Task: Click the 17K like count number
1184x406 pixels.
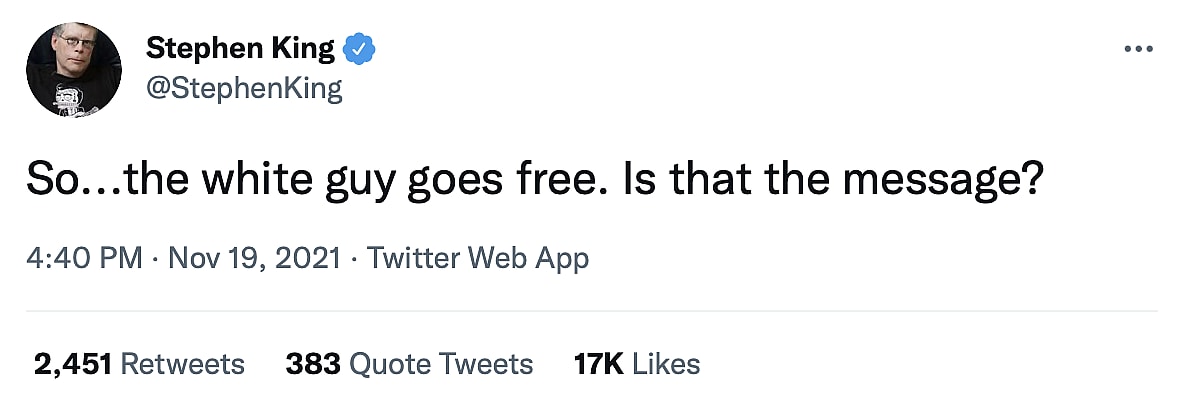Action: (x=598, y=363)
